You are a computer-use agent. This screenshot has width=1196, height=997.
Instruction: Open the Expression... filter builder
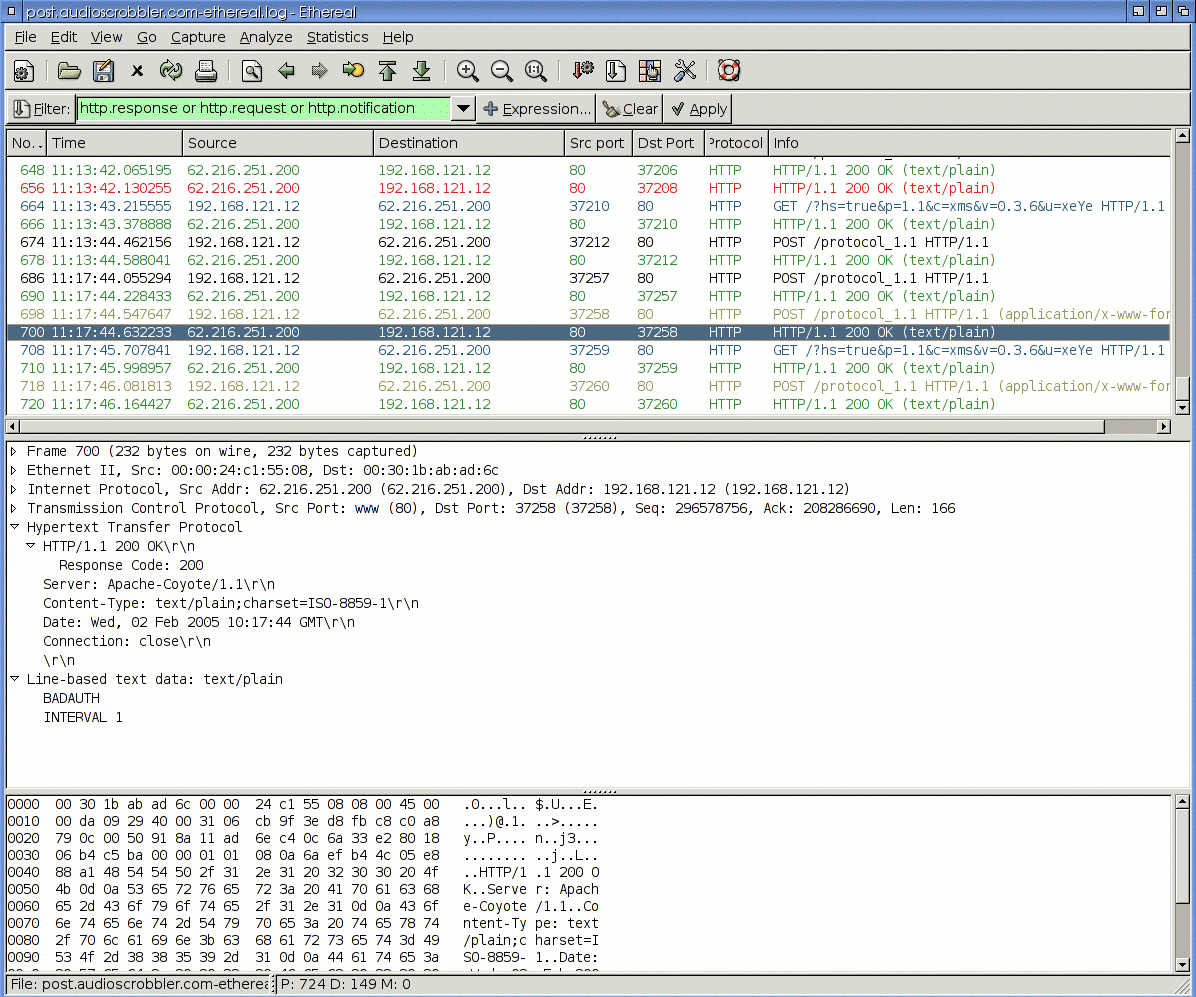(x=537, y=109)
